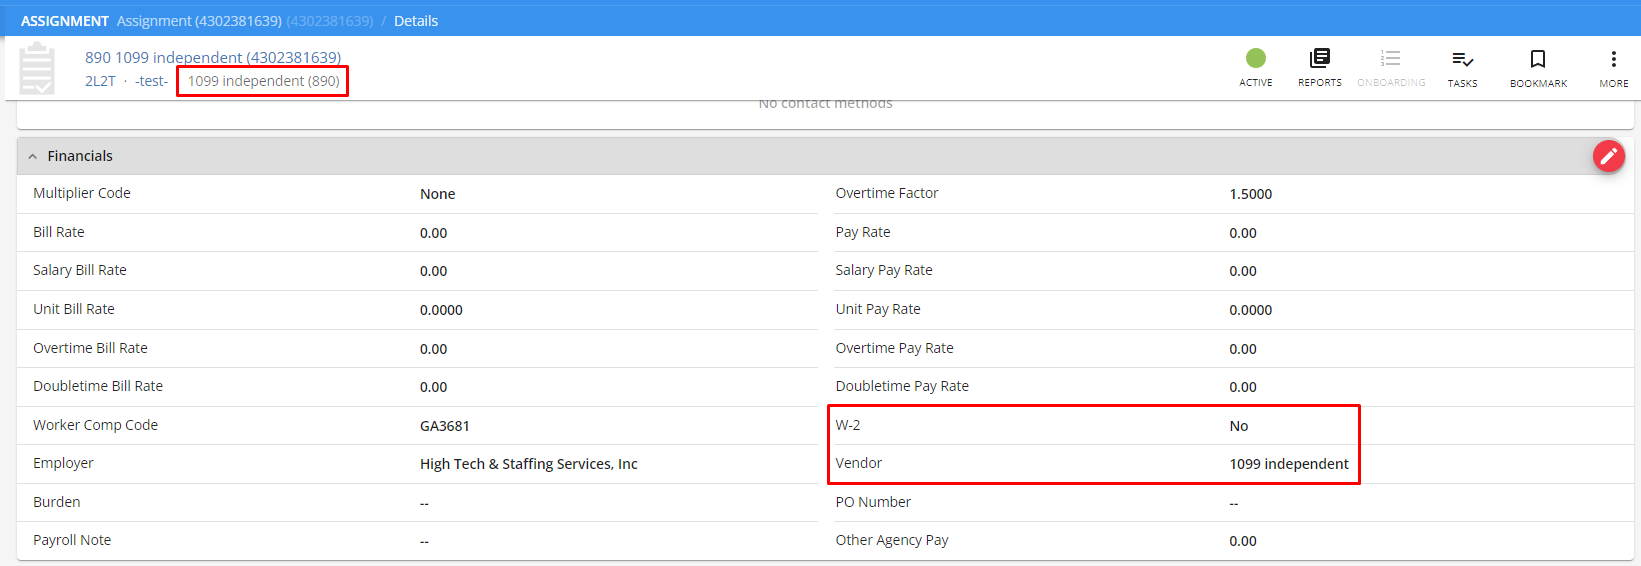Image resolution: width=1641 pixels, height=566 pixels.
Task: Click the Assignment (4302381639) breadcrumb
Action: point(199,21)
